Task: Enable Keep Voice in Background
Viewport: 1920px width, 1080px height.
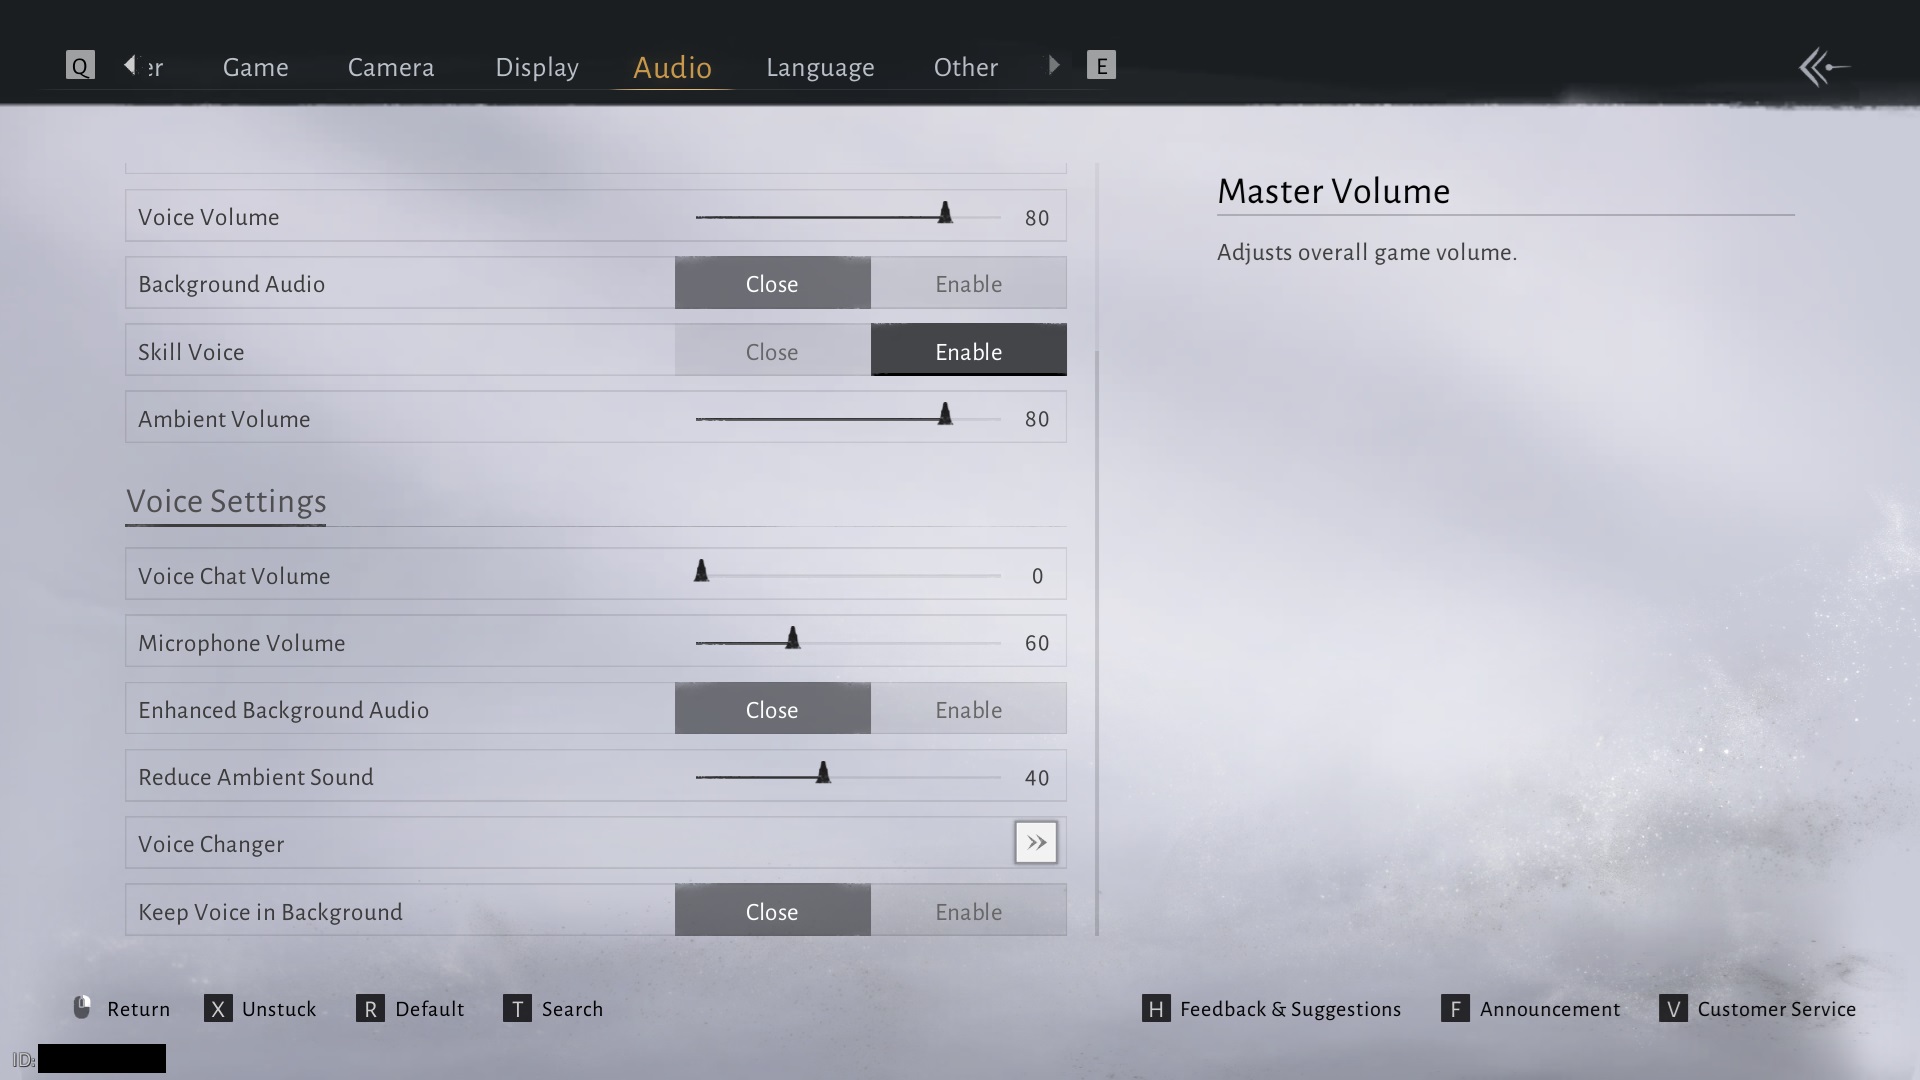Action: tap(968, 912)
